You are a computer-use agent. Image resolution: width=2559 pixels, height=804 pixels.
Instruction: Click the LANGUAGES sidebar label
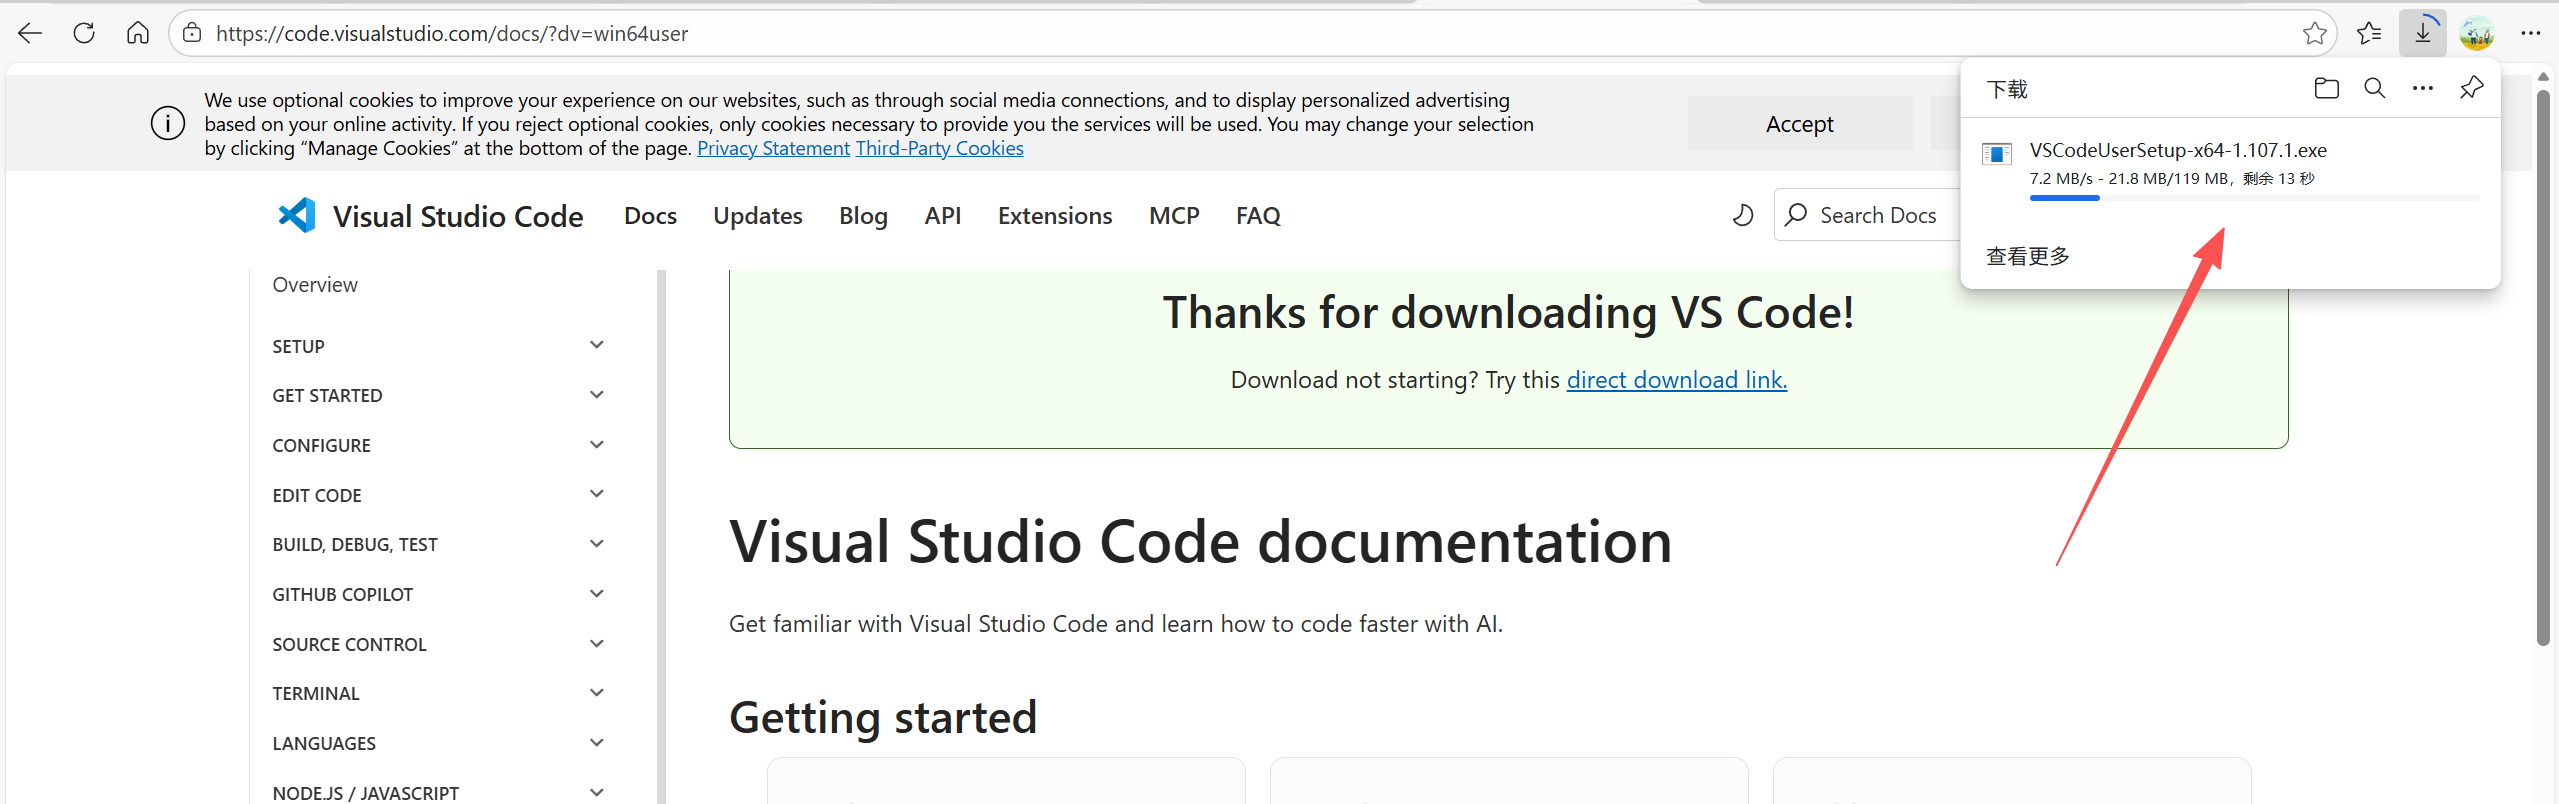(324, 744)
